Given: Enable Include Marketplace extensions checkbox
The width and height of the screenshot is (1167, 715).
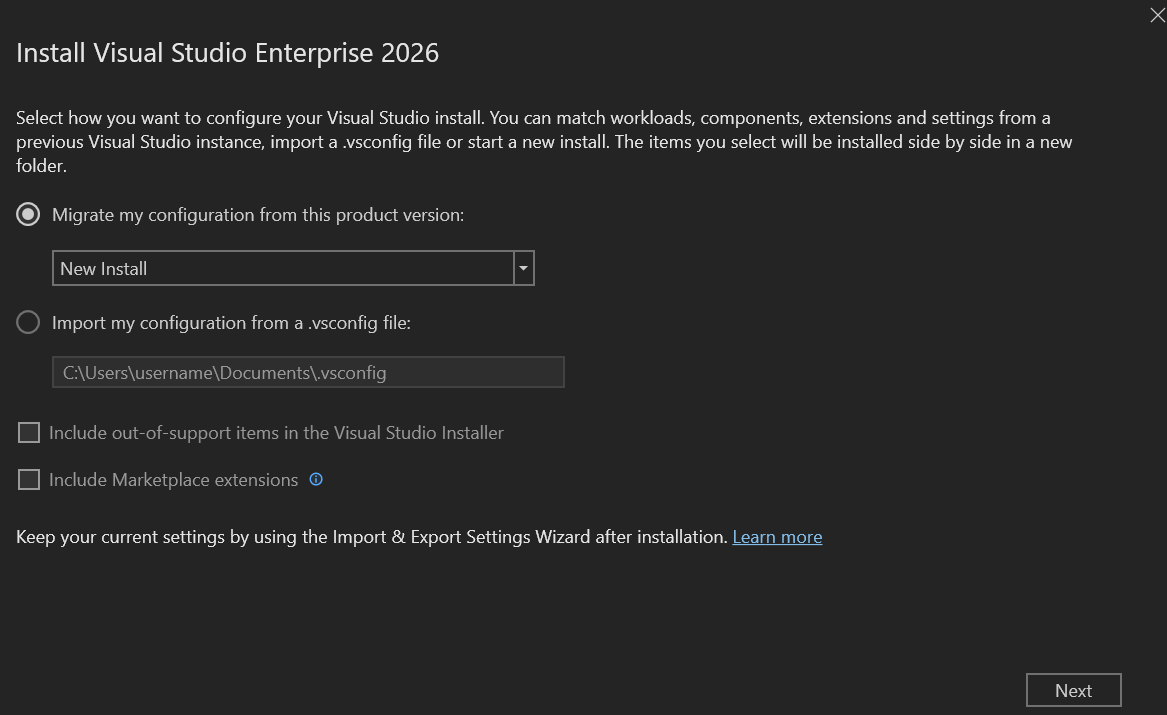Looking at the screenshot, I should click(x=28, y=479).
